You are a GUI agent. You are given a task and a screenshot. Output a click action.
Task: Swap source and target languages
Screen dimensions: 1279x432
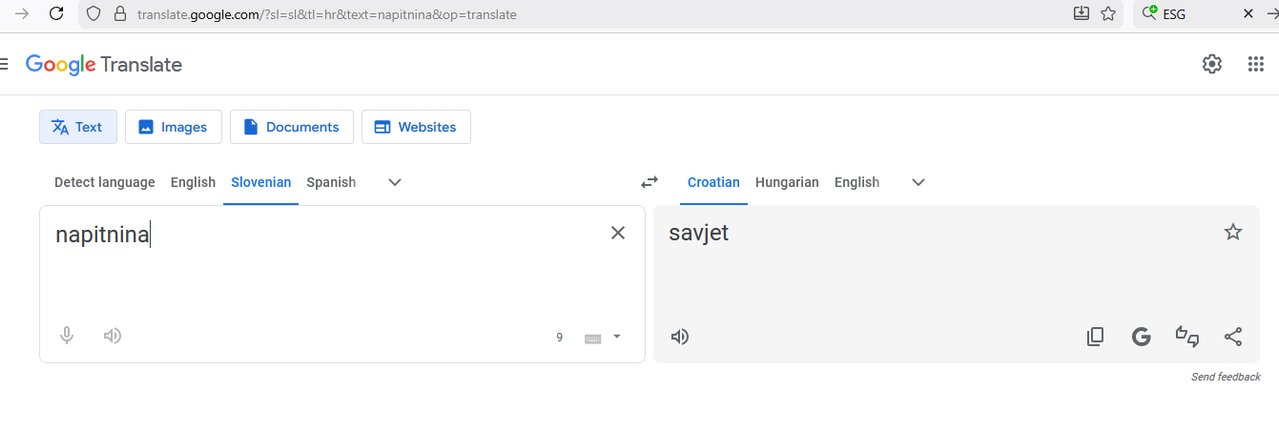tap(650, 182)
